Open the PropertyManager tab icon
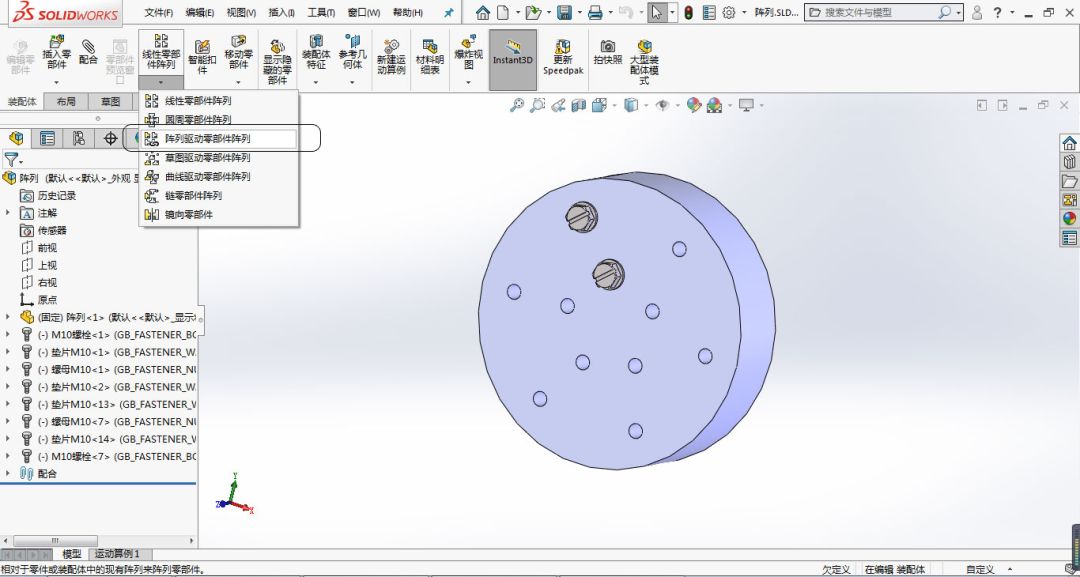This screenshot has width=1080, height=577. tap(48, 138)
